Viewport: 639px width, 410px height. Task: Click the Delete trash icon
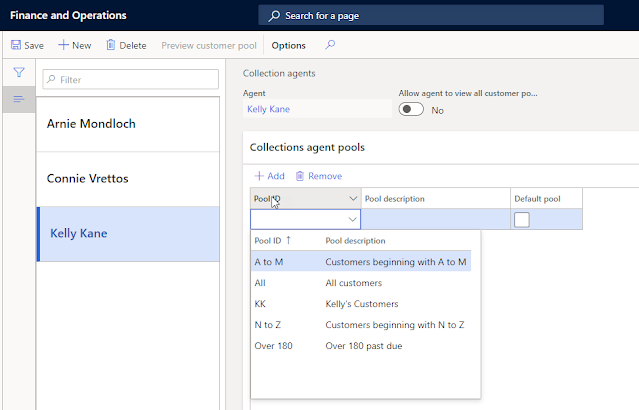110,45
